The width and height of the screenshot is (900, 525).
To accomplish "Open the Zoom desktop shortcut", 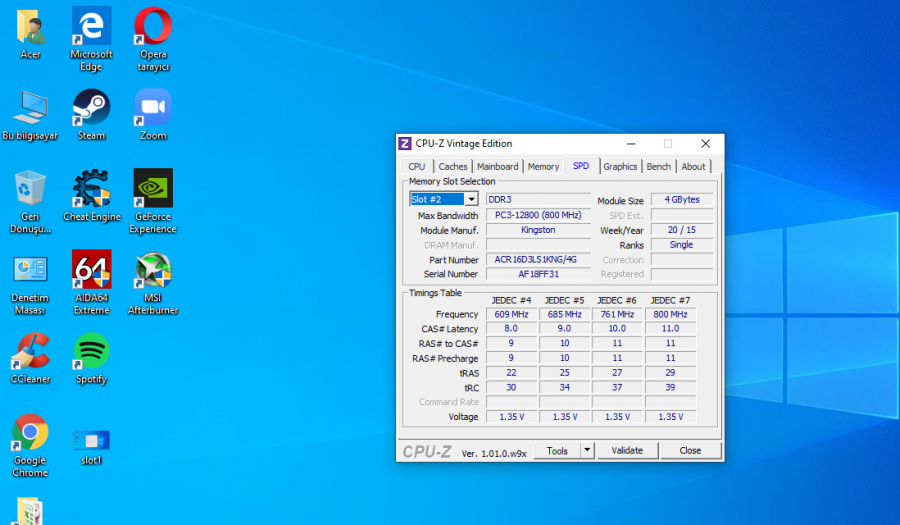I will 153,115.
